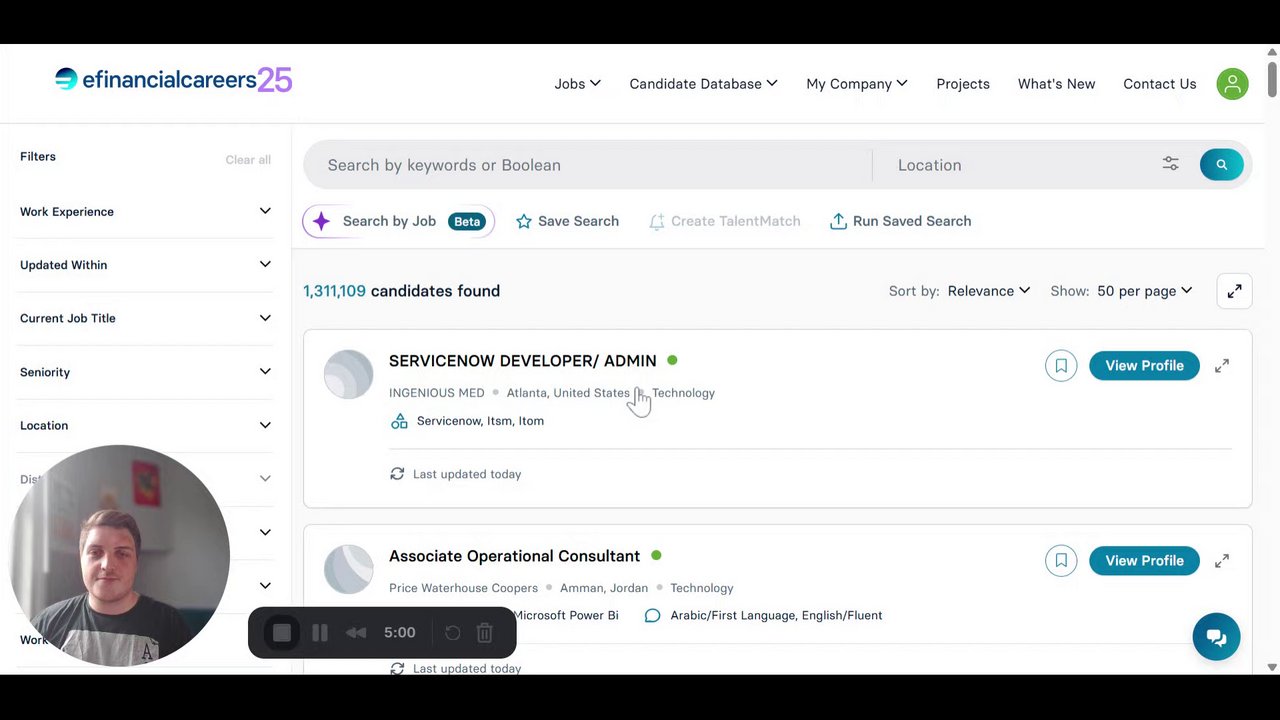Open the live chat bubble
The image size is (1280, 720).
pyautogui.click(x=1216, y=637)
